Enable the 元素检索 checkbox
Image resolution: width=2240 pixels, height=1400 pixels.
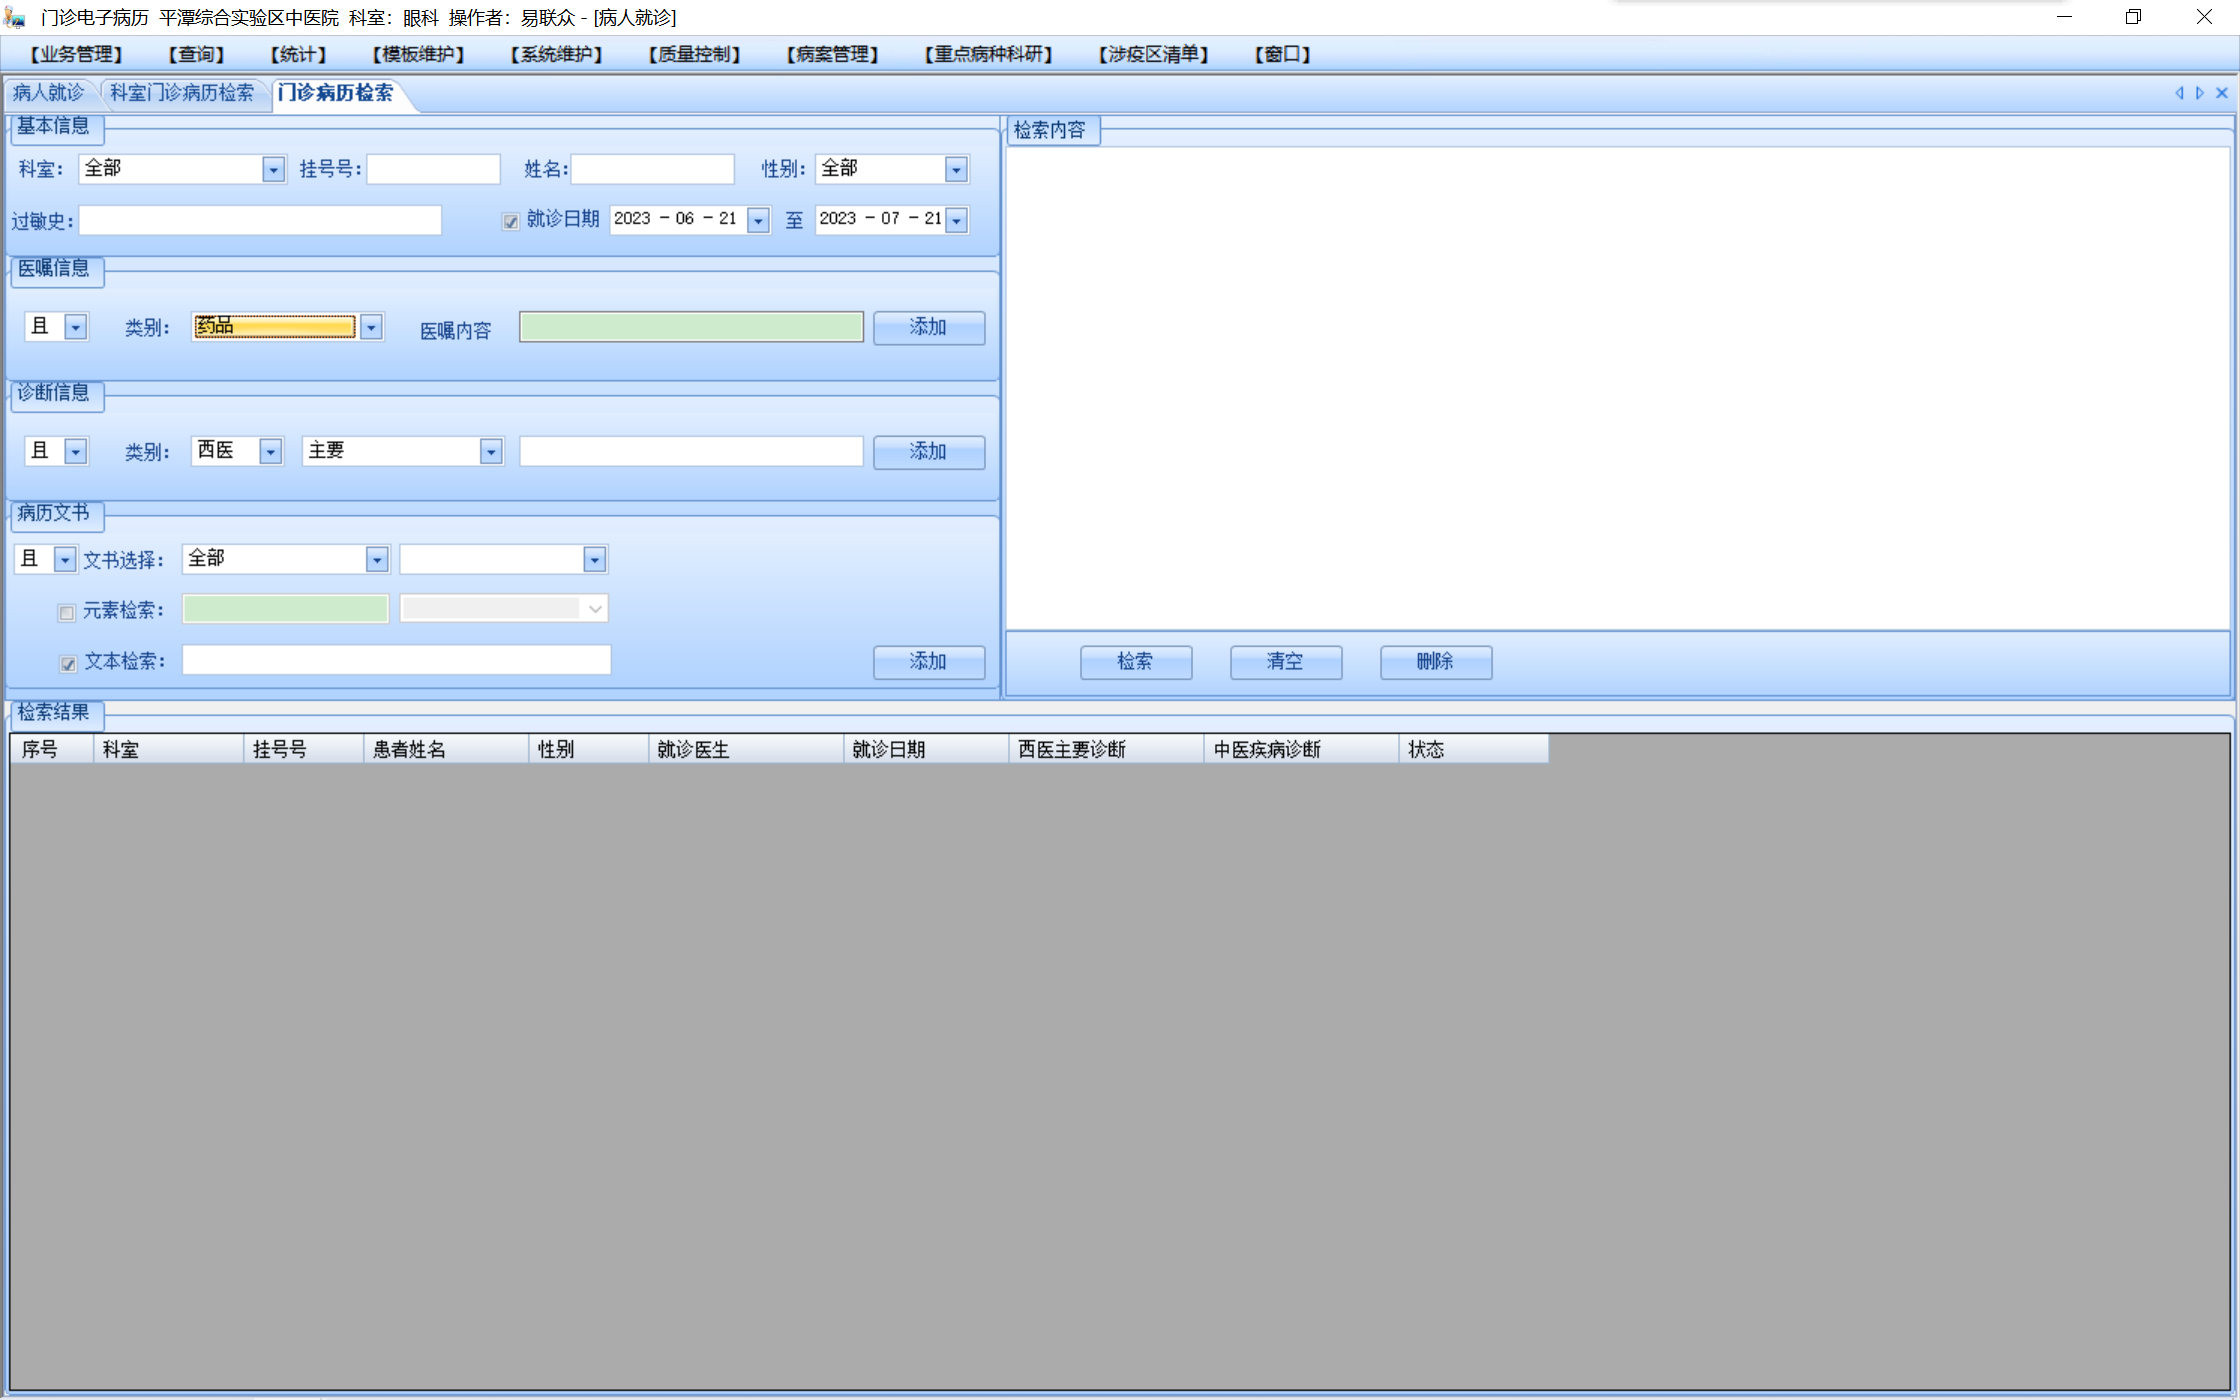[x=67, y=612]
